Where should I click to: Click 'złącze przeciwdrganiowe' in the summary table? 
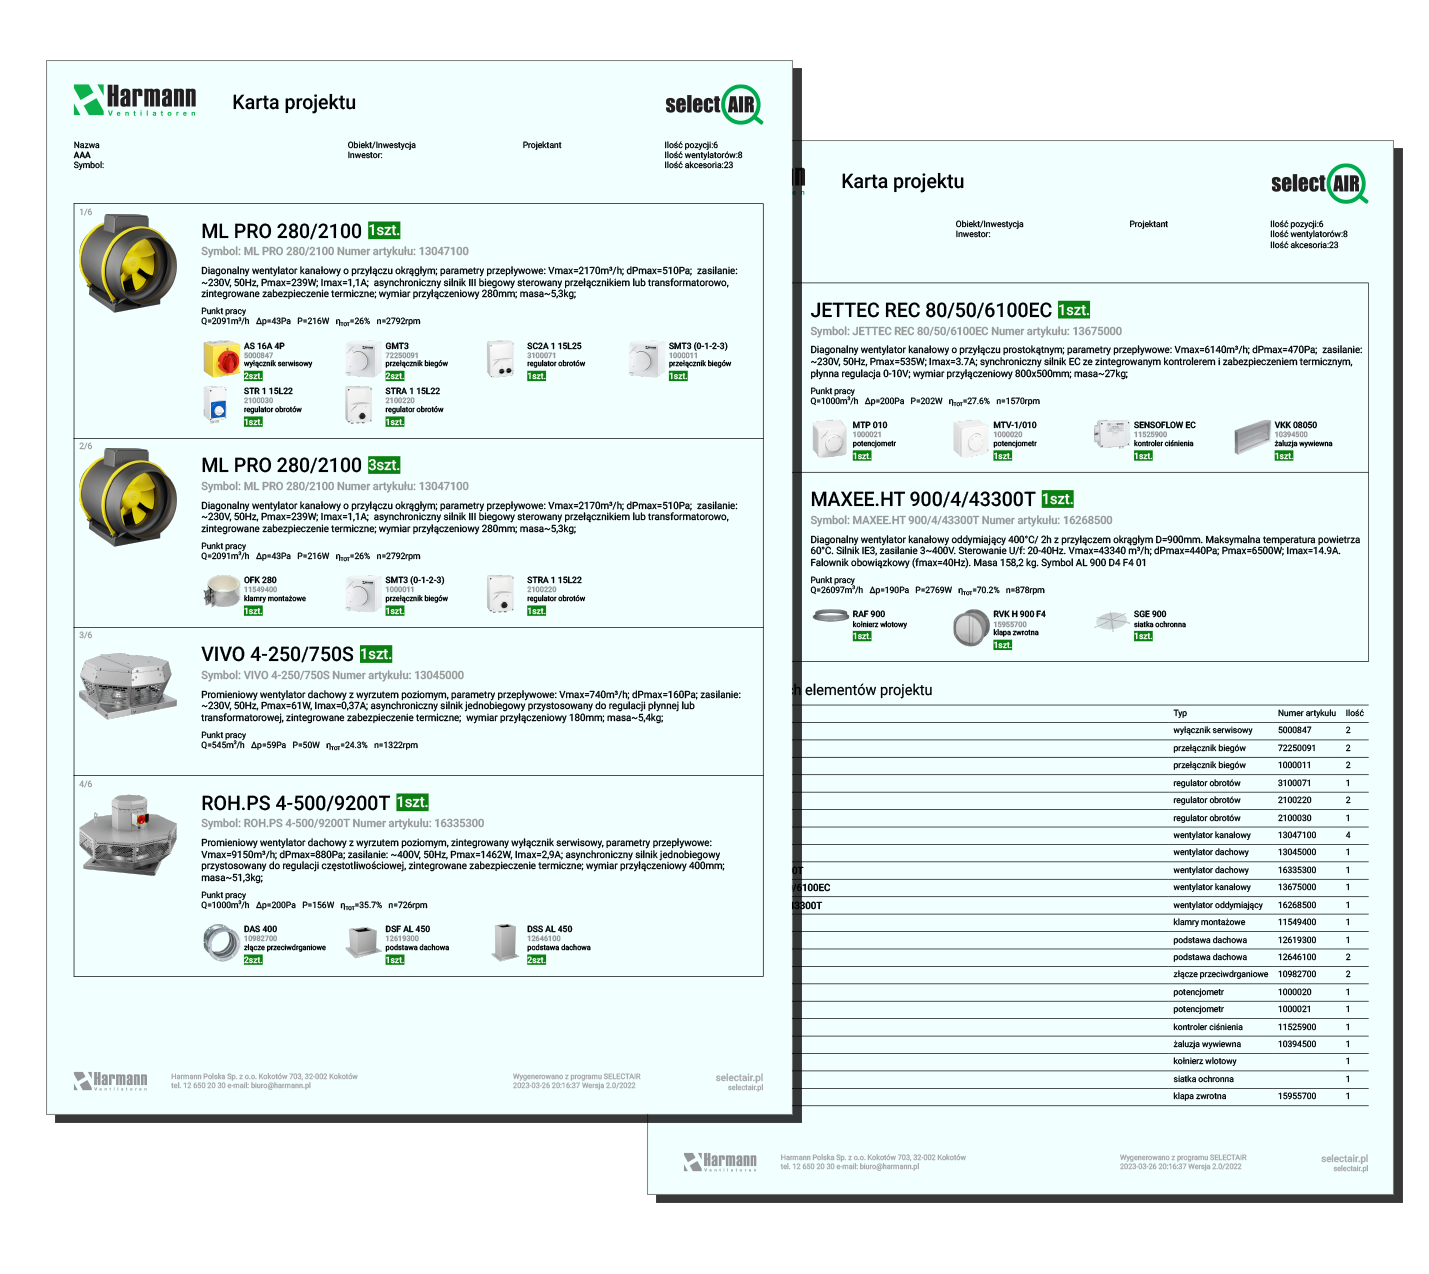(x=1221, y=974)
